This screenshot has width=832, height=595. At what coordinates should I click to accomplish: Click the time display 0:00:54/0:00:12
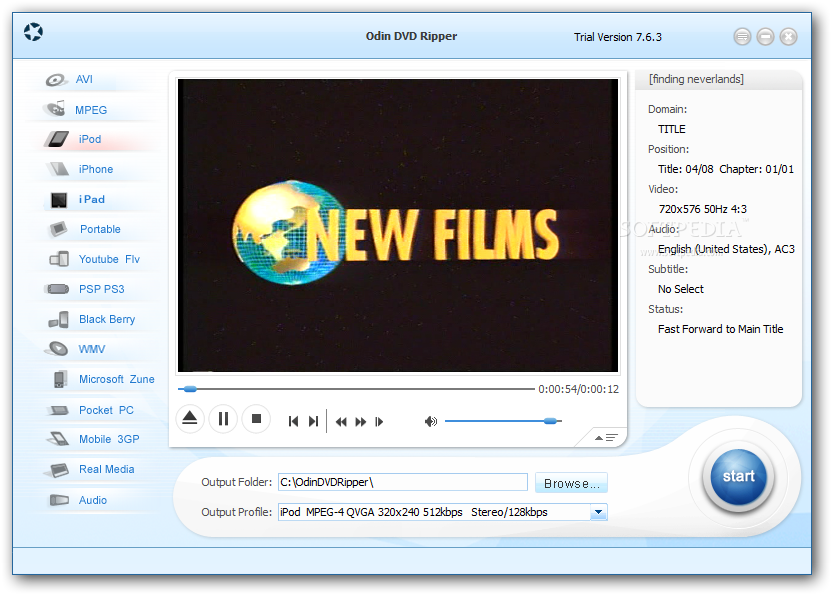(x=578, y=389)
